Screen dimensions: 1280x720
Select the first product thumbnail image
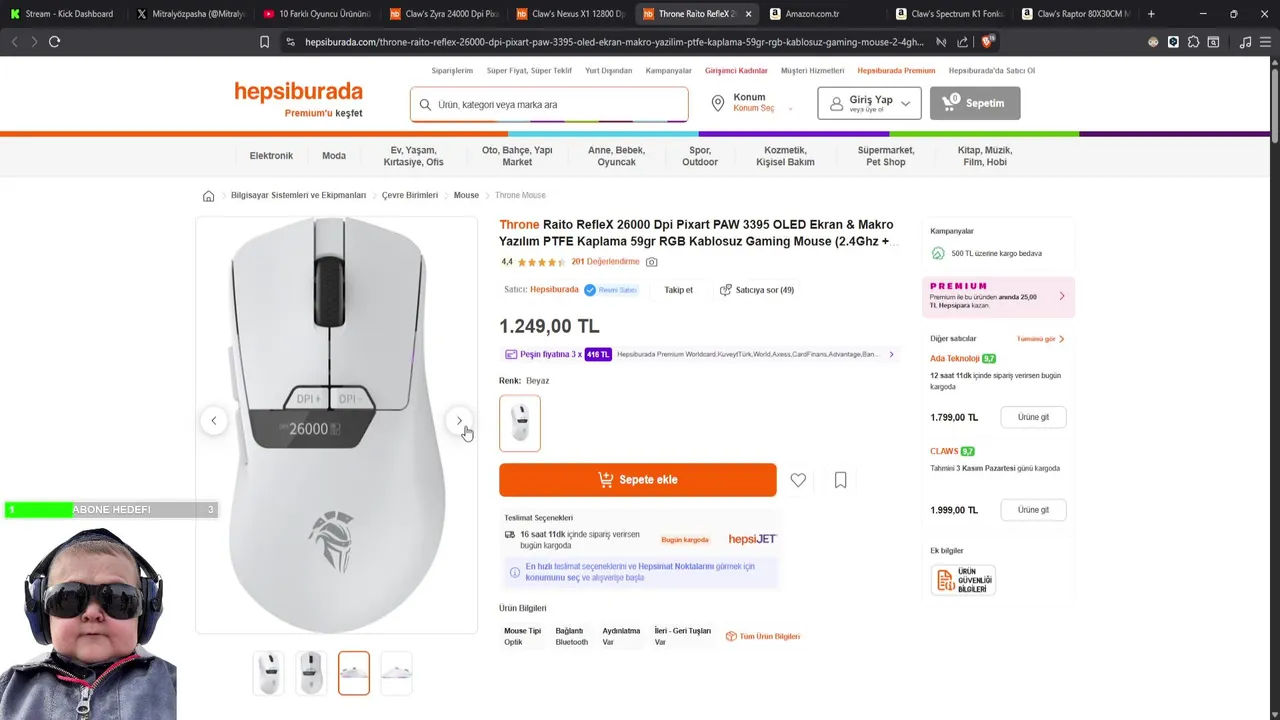pyautogui.click(x=268, y=673)
